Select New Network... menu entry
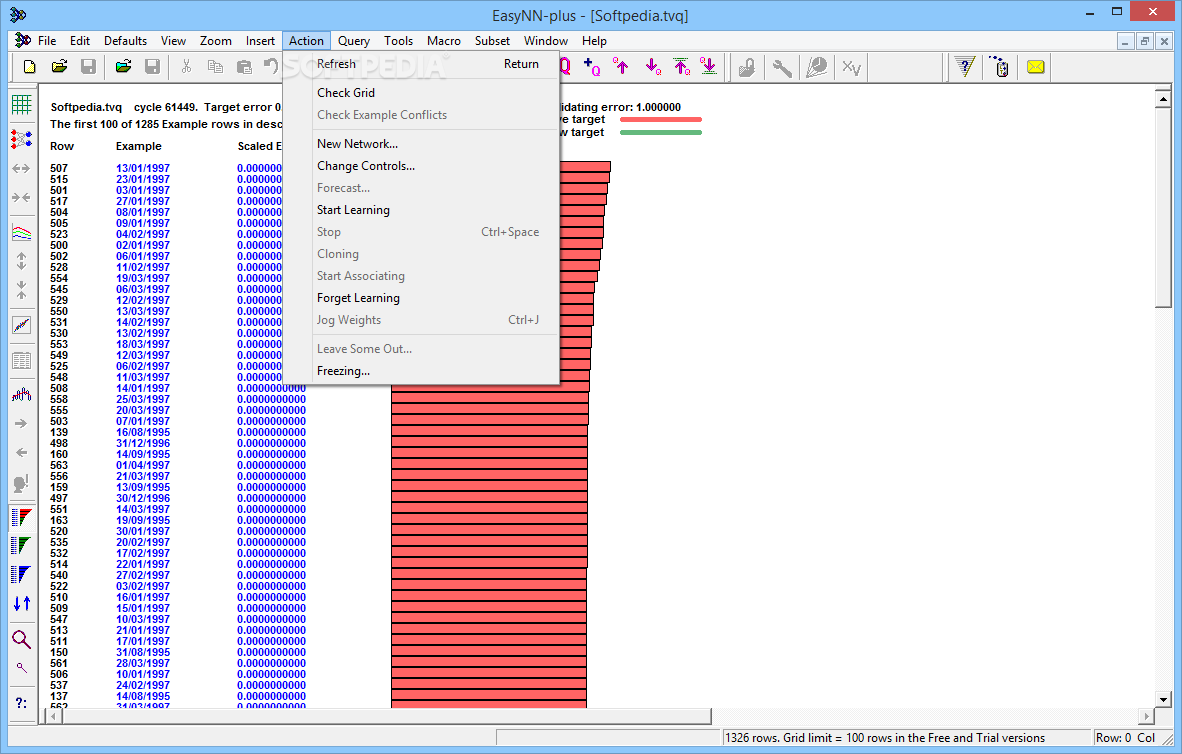Viewport: 1182px width, 754px height. (421, 144)
